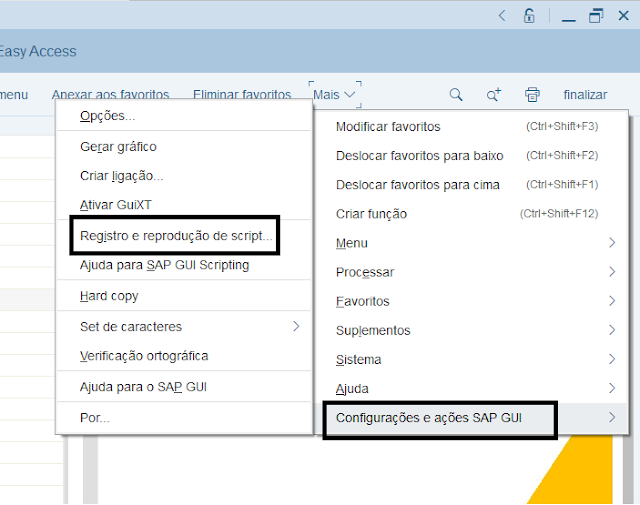This screenshot has width=640, height=505.
Task: Choose Ativar GuiXT option
Action: (184, 205)
